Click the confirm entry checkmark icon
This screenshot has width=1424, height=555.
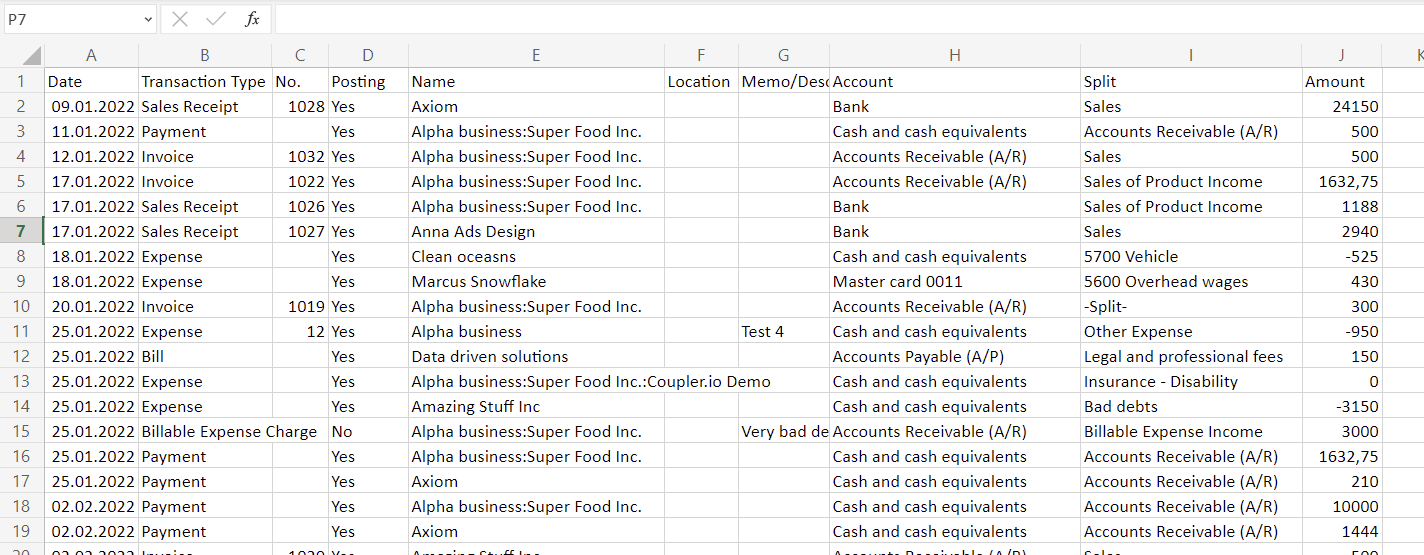(215, 19)
